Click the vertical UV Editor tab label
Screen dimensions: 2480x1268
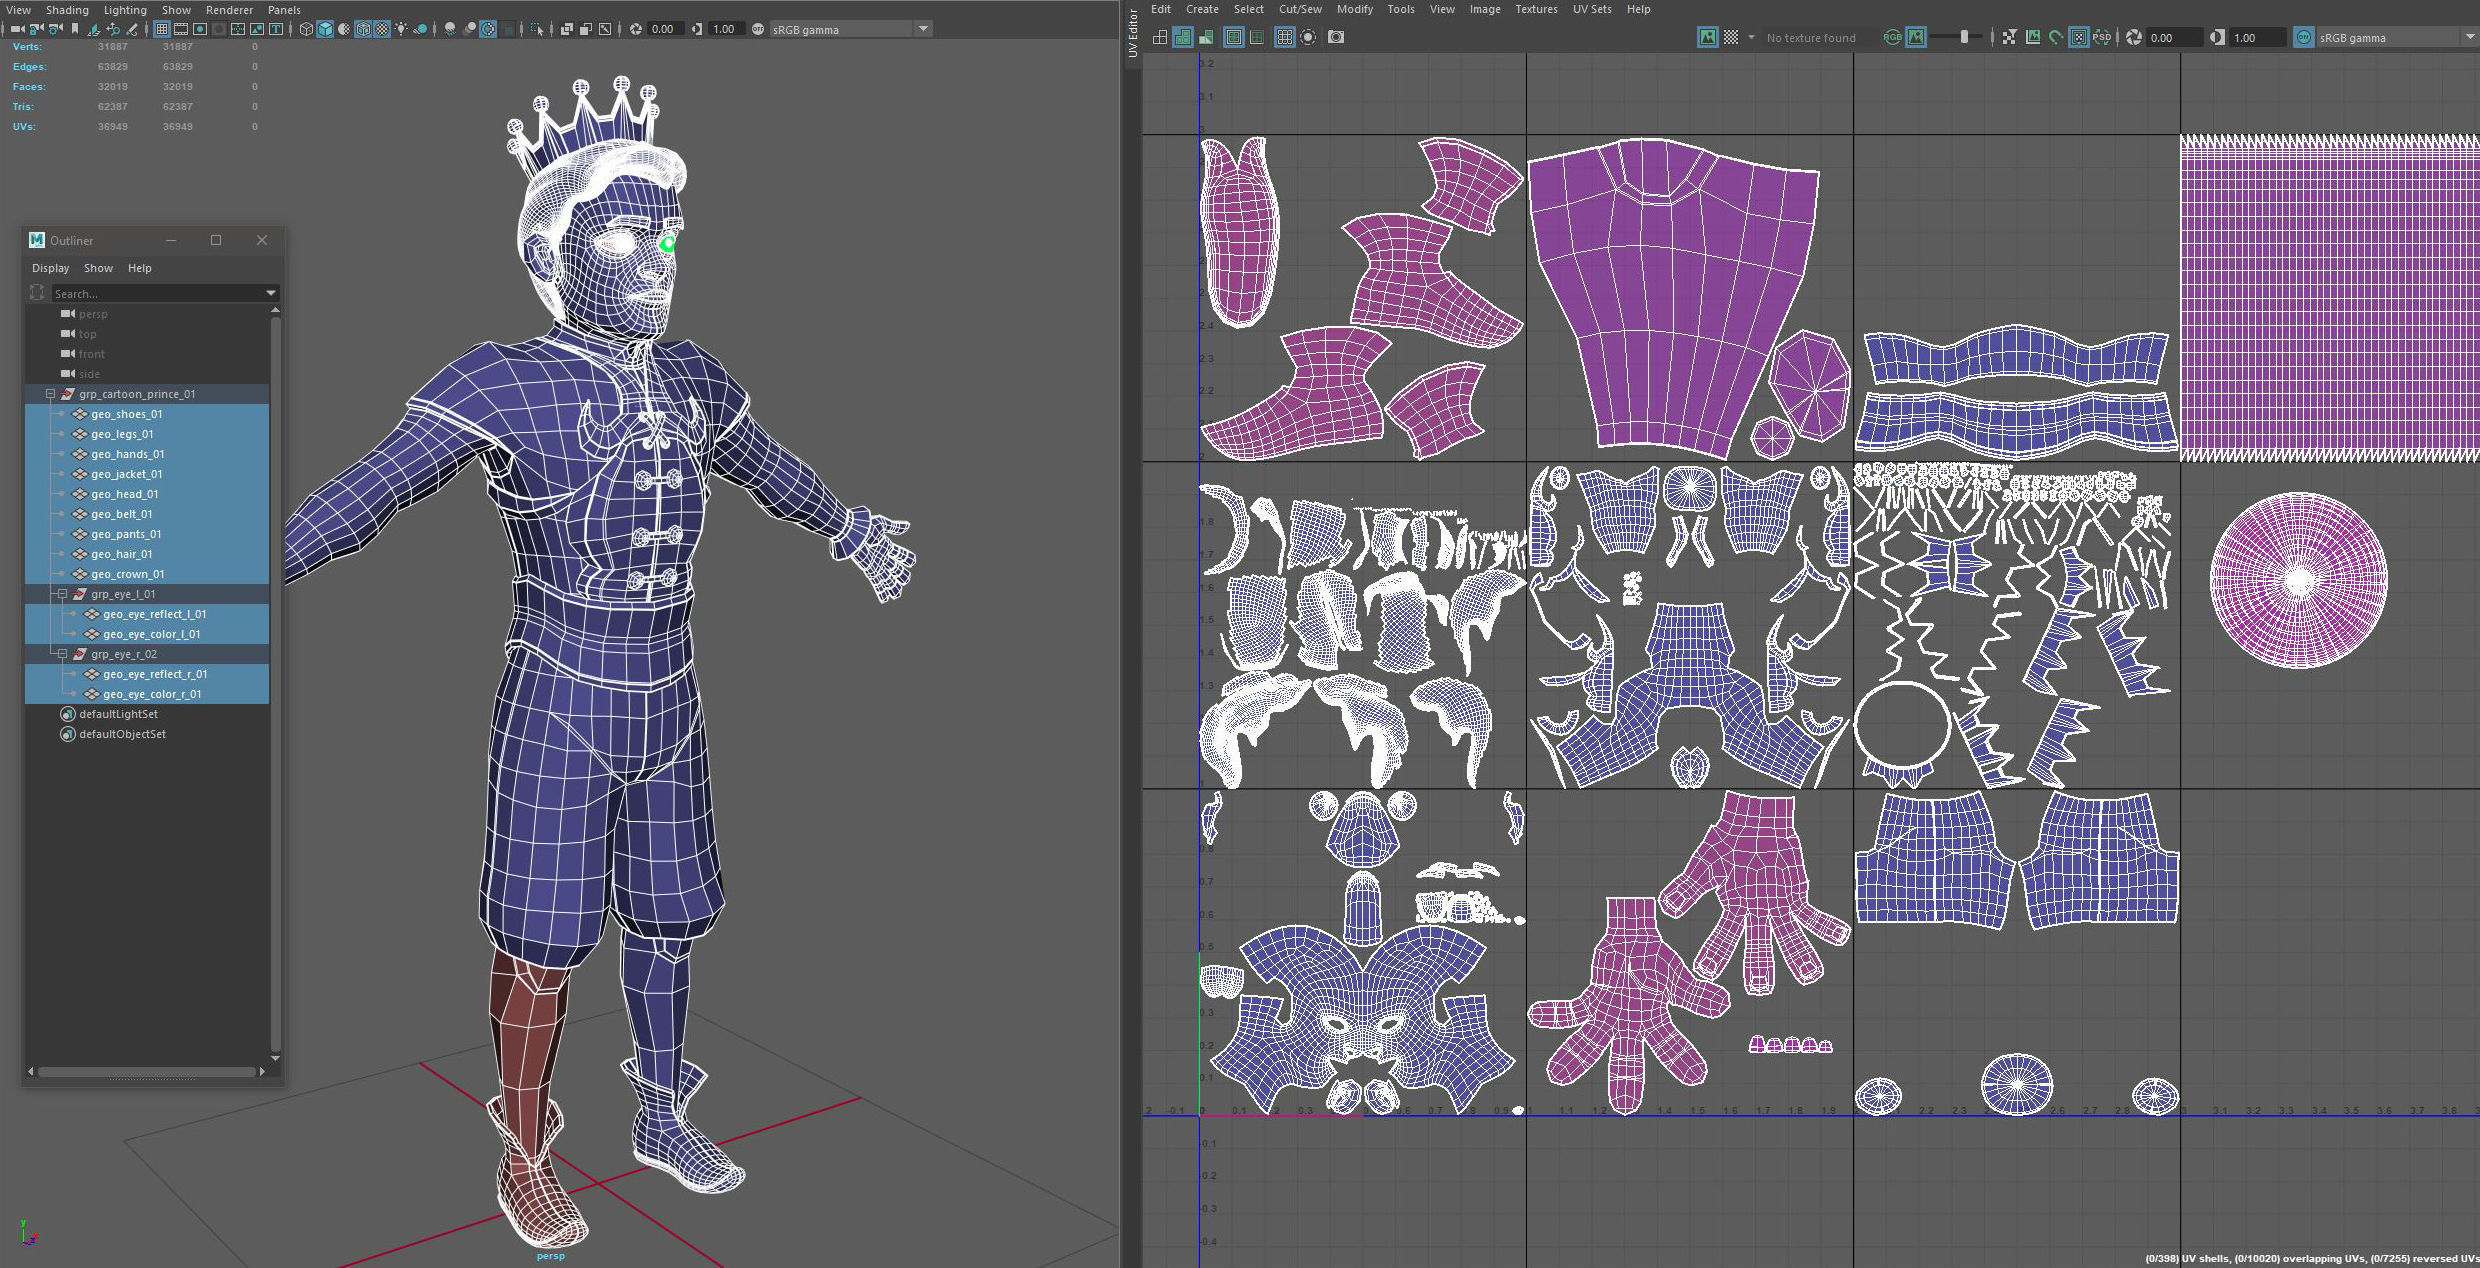click(x=1133, y=33)
